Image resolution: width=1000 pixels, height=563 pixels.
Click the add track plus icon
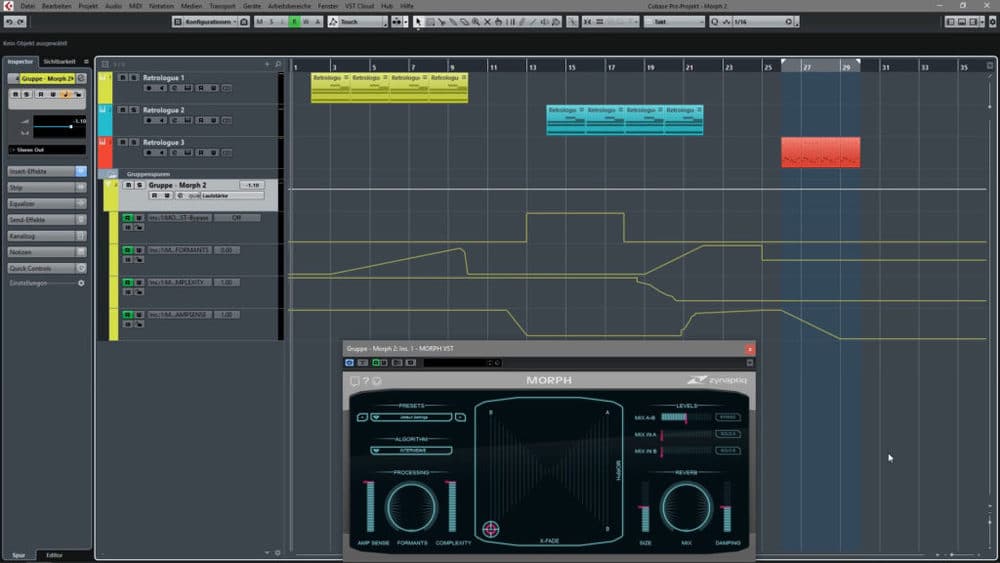tap(267, 64)
